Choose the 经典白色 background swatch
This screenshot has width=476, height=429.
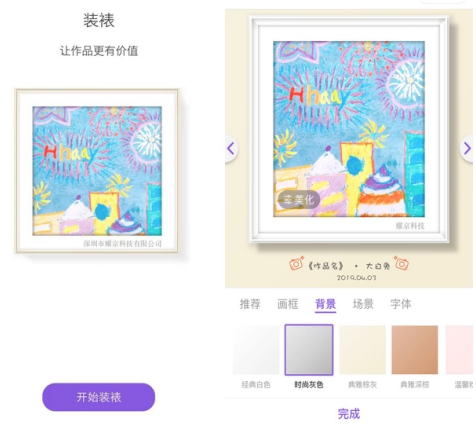point(256,350)
